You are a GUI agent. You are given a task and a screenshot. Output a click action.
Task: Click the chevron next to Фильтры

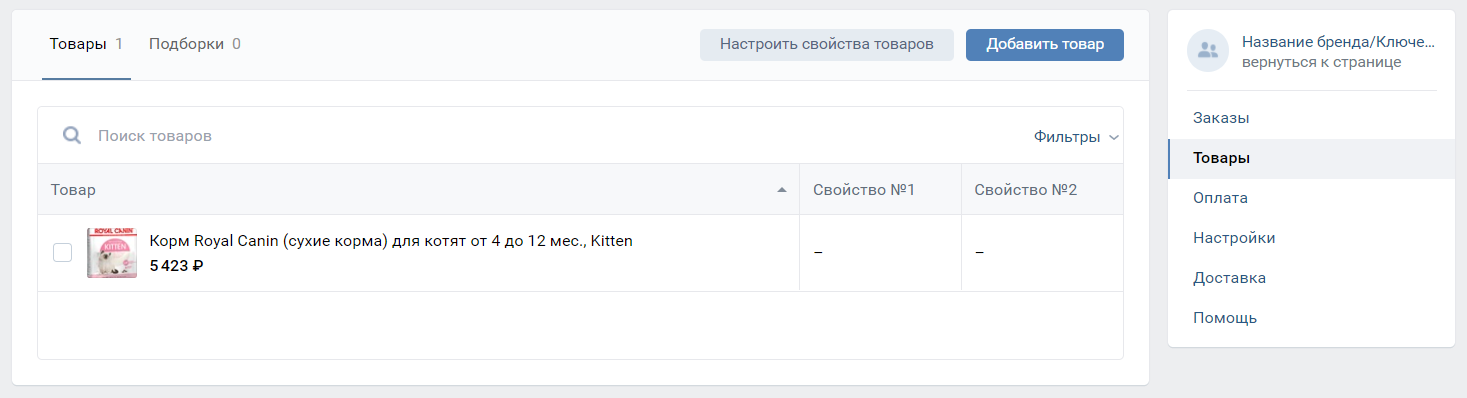(1113, 138)
